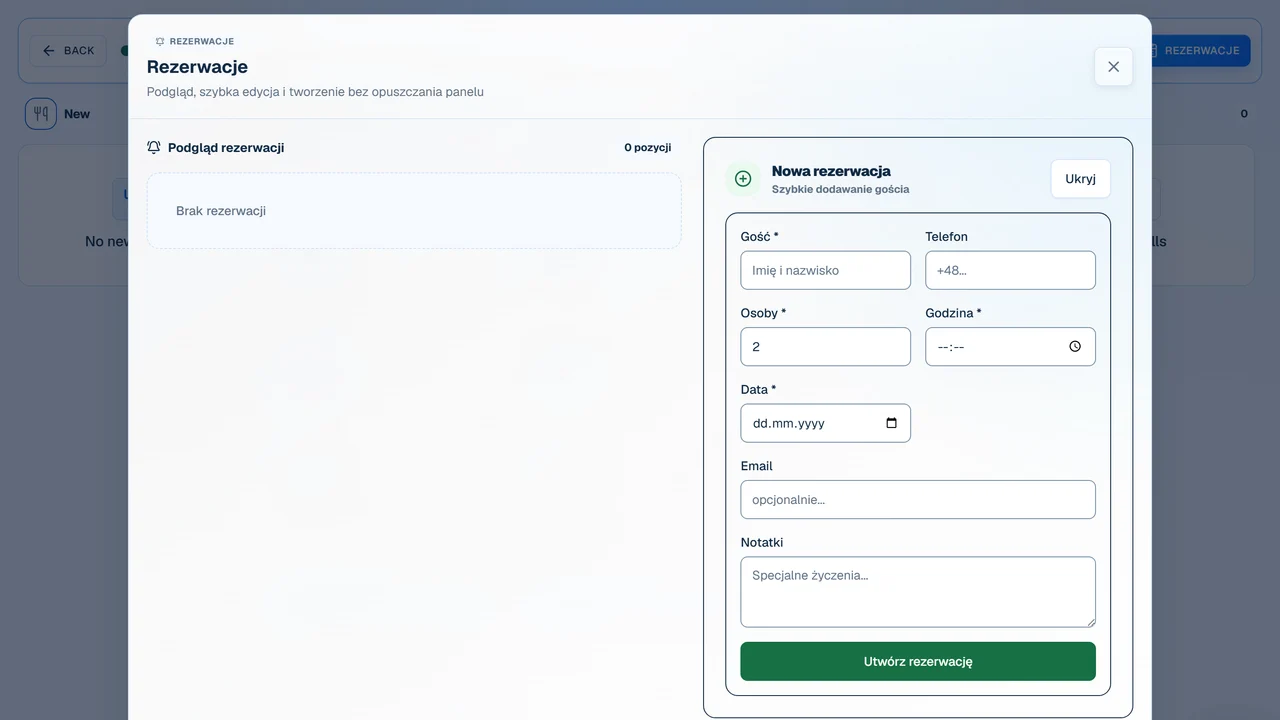This screenshot has height=720, width=1280.
Task: Click the Data date field
Action: coord(826,423)
